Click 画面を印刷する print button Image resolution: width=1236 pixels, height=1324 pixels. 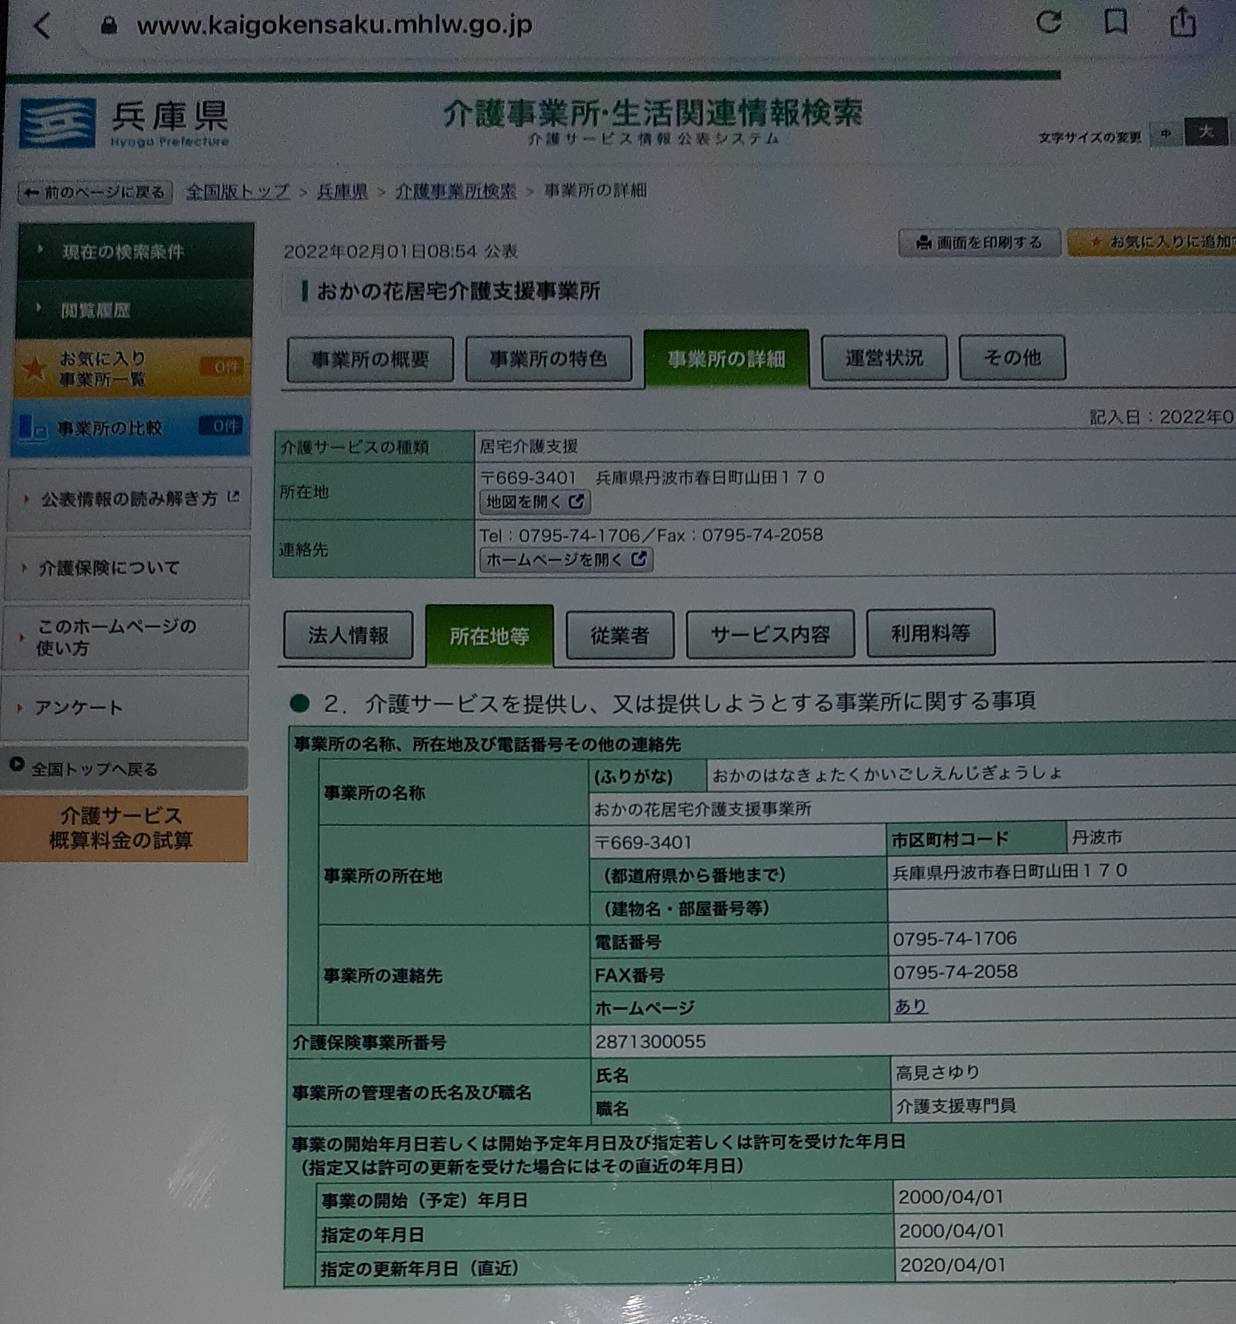[979, 242]
